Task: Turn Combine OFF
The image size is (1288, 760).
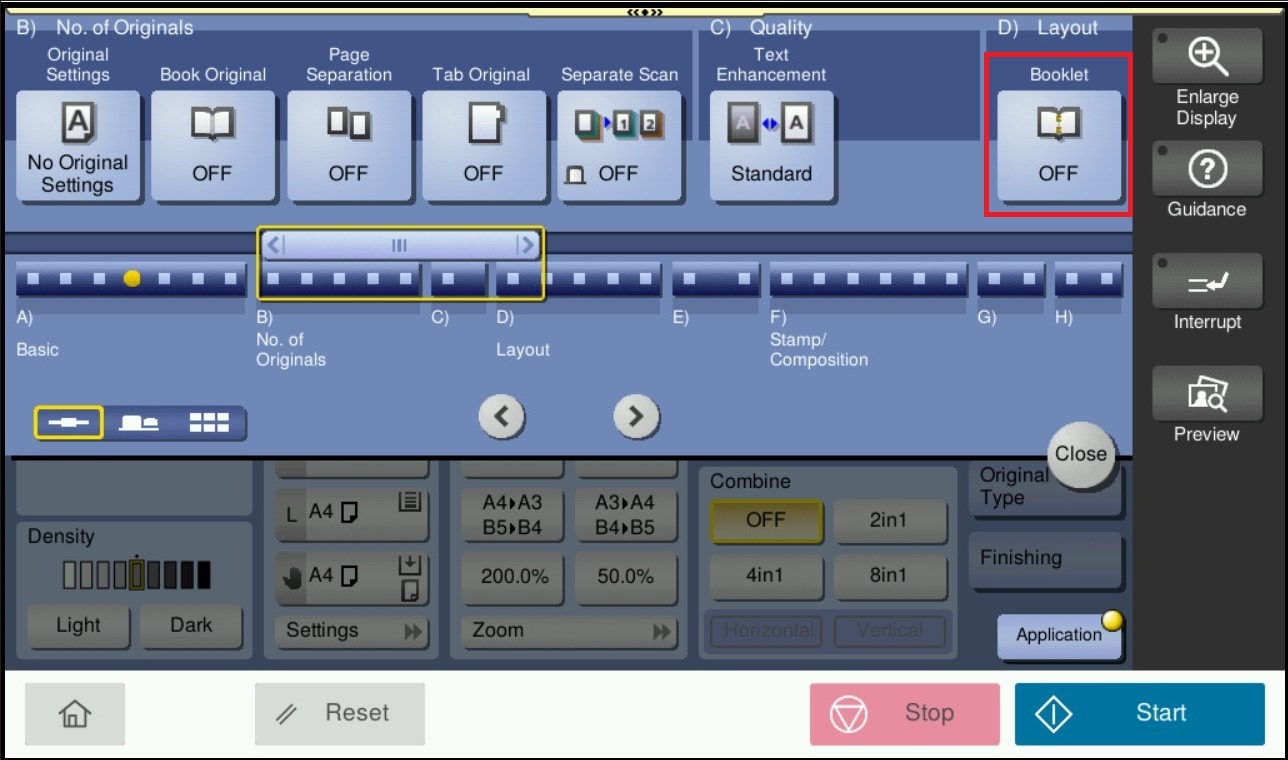Action: coord(766,519)
